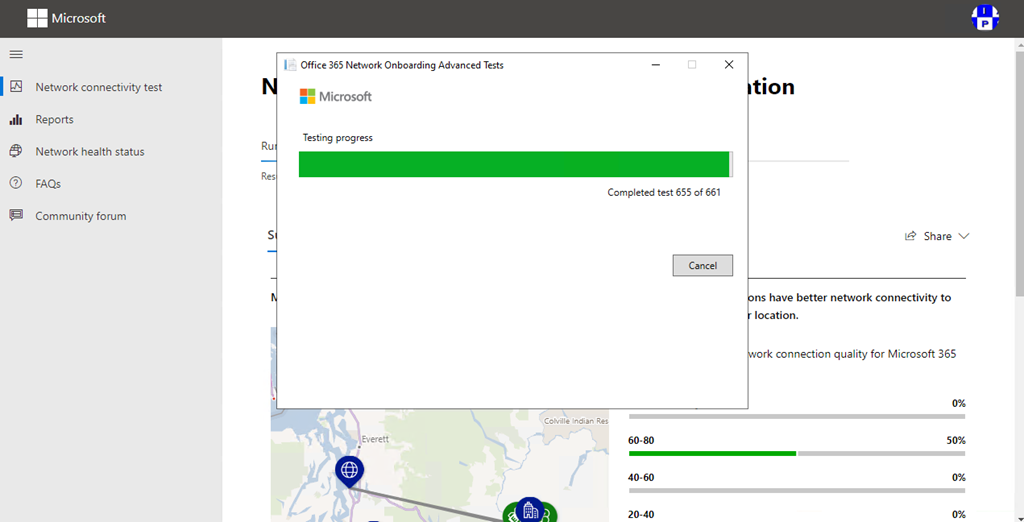Click the FAQs question mark icon

(x=16, y=184)
